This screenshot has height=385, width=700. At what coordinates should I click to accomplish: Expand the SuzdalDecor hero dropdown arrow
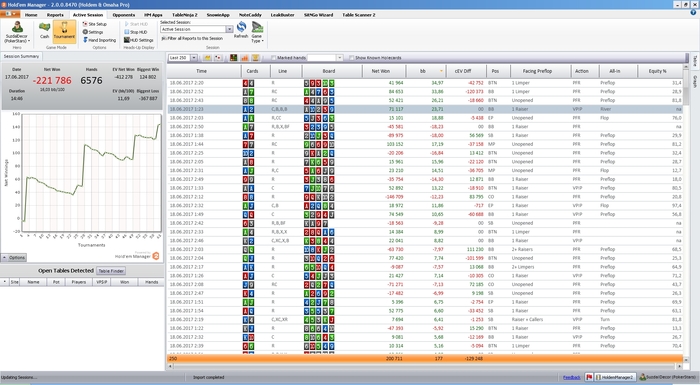pos(29,41)
